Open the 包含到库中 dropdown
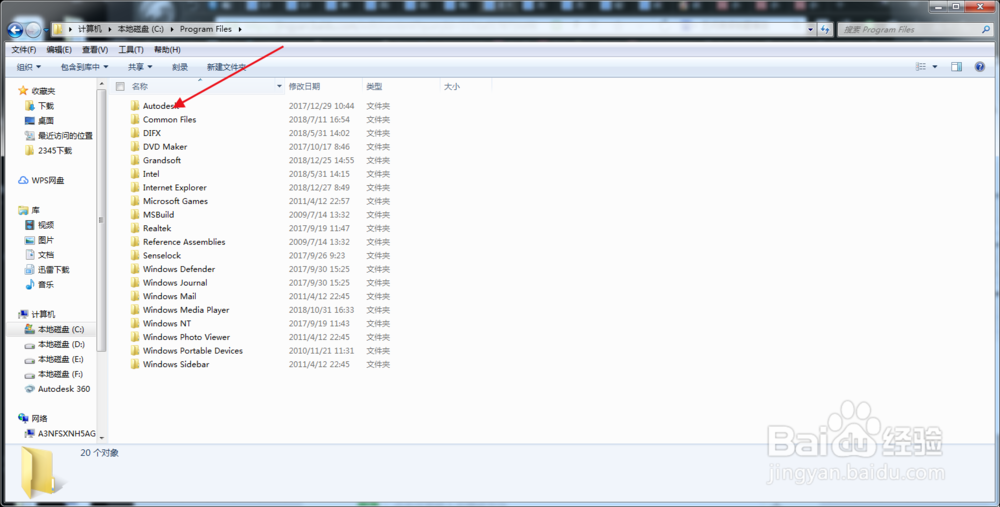Viewport: 1000px width, 507px height. pyautogui.click(x=84, y=67)
